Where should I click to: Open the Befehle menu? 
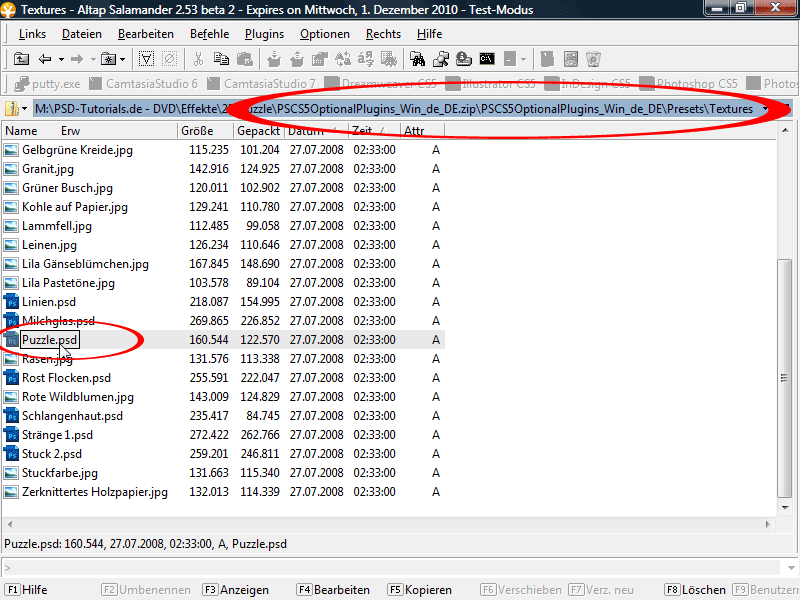click(x=210, y=34)
